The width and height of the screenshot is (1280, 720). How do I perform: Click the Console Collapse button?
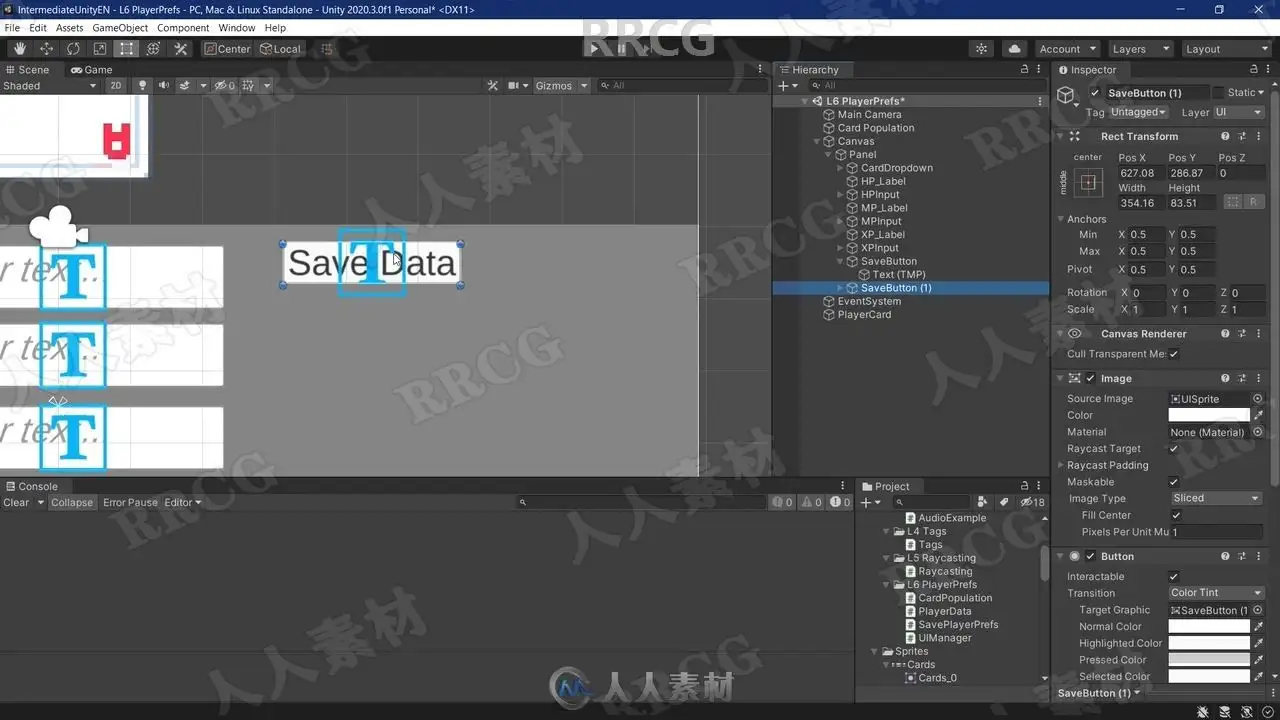pyautogui.click(x=72, y=503)
